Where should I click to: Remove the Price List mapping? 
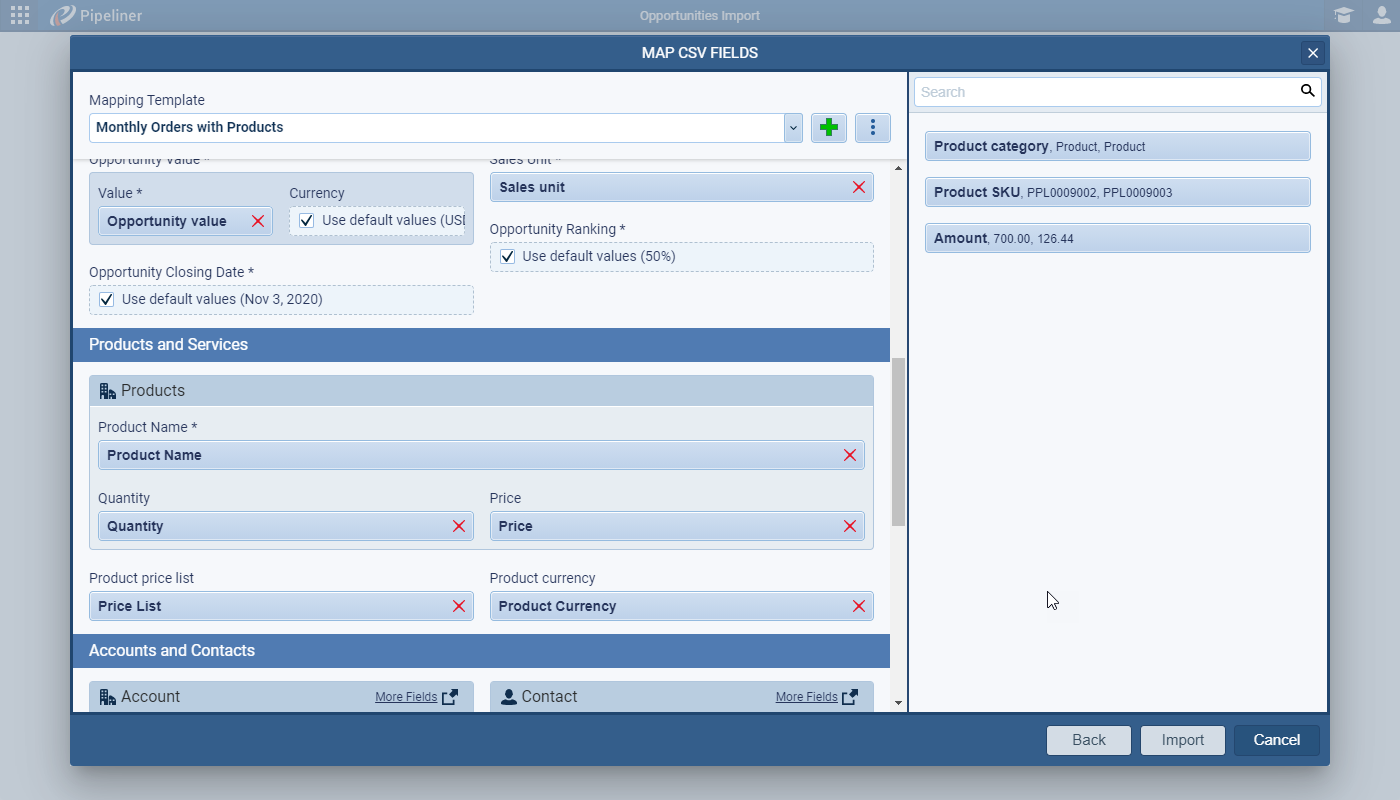(459, 606)
